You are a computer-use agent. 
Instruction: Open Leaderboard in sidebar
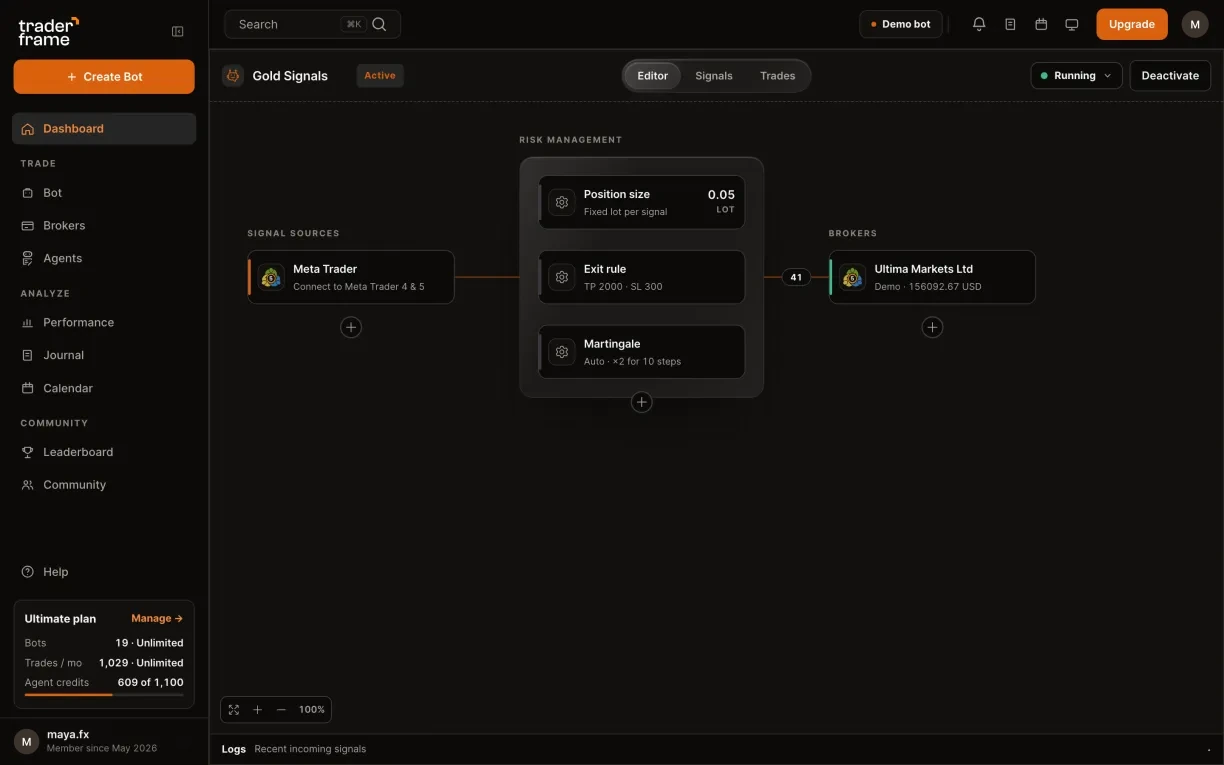coord(104,452)
